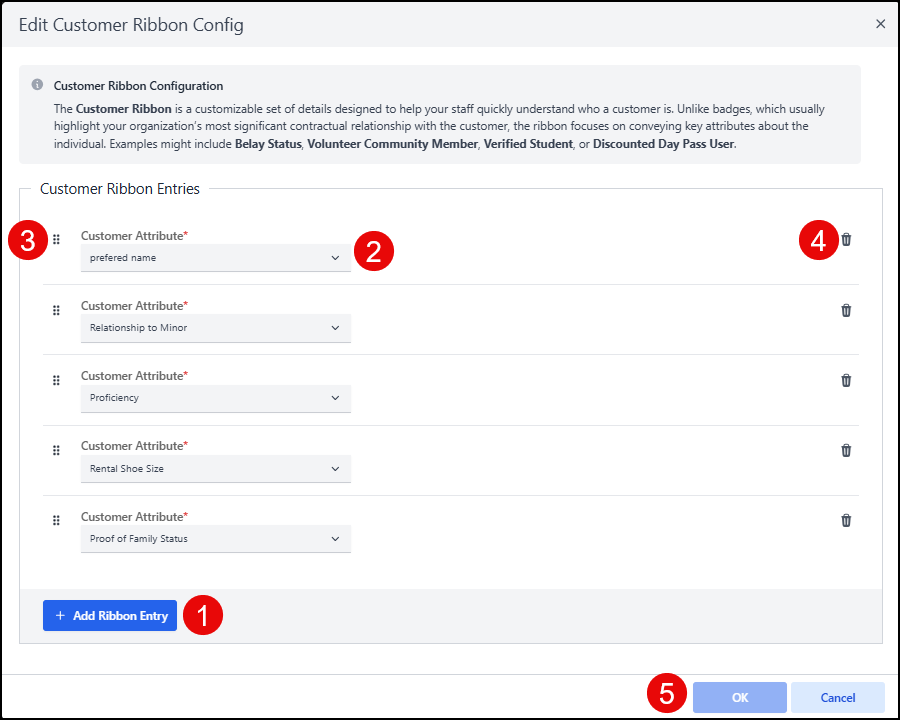Delete the Proof of Family Status entry
This screenshot has height=720, width=900.
click(846, 520)
